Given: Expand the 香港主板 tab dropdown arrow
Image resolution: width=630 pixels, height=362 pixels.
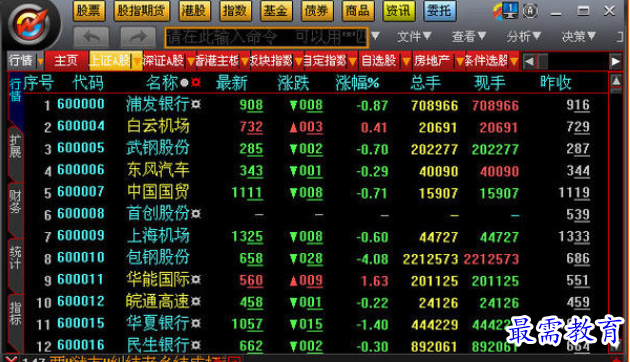Looking at the screenshot, I should click(x=245, y=61).
